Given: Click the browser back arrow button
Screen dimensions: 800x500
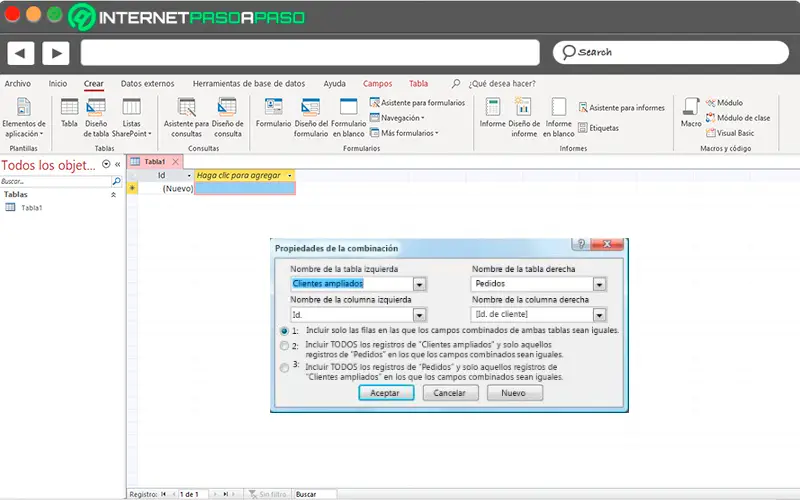Looking at the screenshot, I should click(x=20, y=53).
